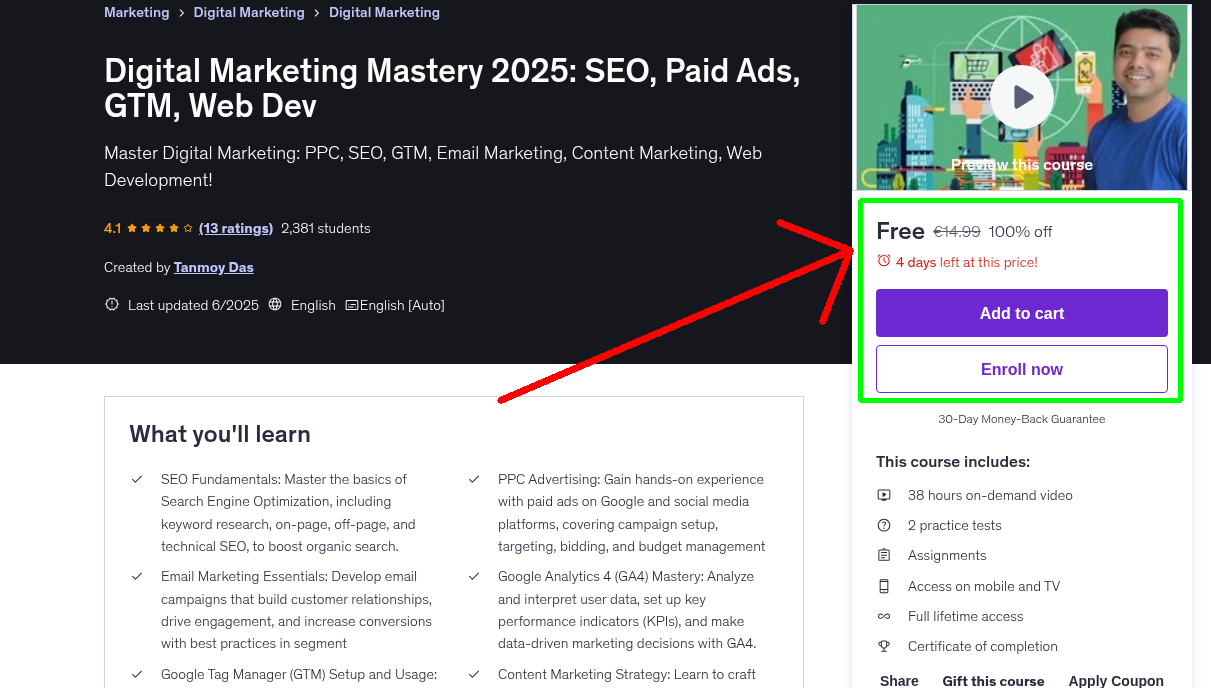Click the alarm clock icon beside days left
The height and width of the screenshot is (688, 1211).
click(x=884, y=261)
